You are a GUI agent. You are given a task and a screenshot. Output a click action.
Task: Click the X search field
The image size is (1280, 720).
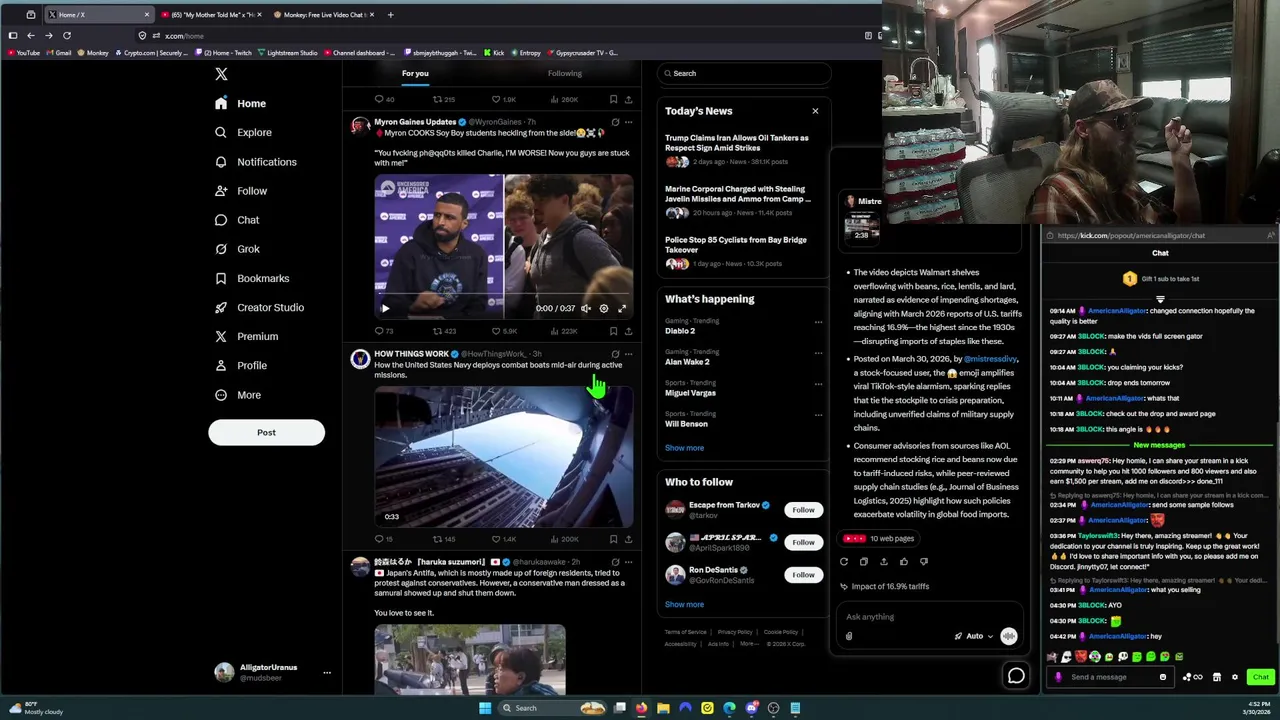745,73
